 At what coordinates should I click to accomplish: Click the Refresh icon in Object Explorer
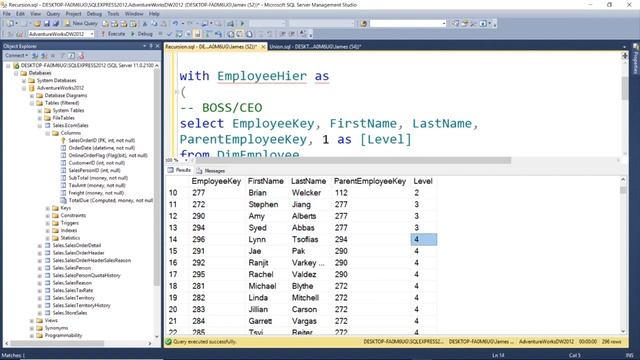click(x=72, y=56)
